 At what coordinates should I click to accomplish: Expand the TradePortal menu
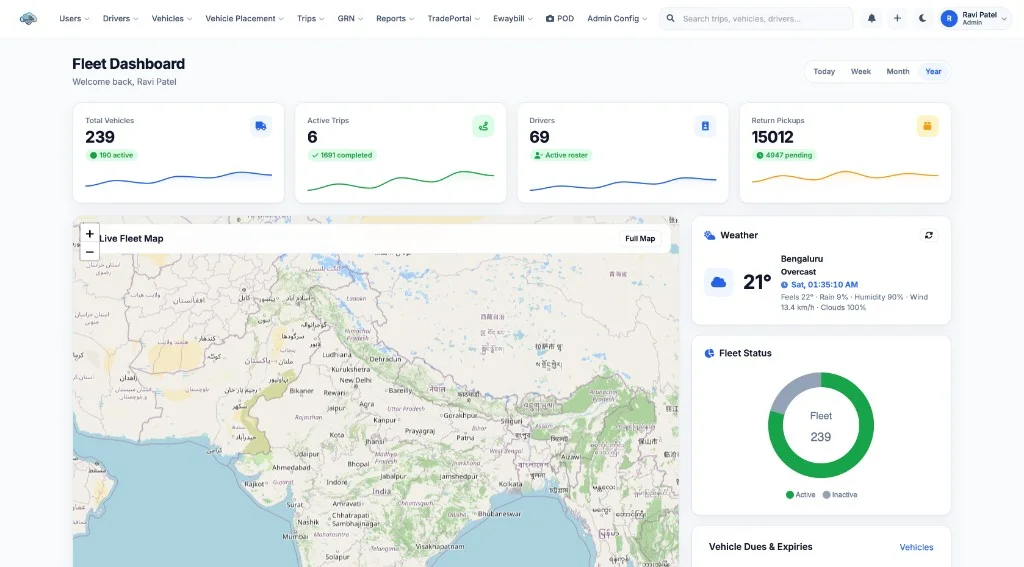tap(453, 18)
